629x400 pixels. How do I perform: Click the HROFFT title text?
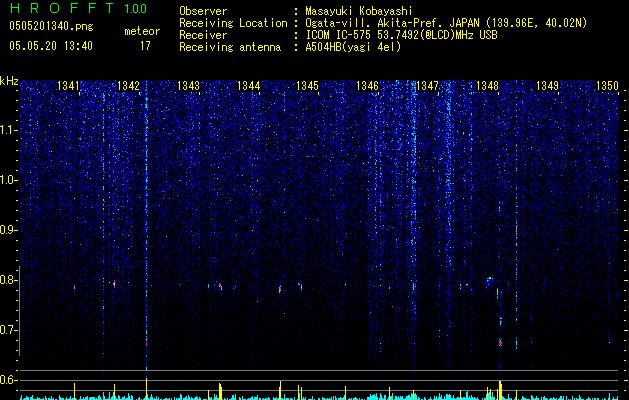click(x=62, y=8)
